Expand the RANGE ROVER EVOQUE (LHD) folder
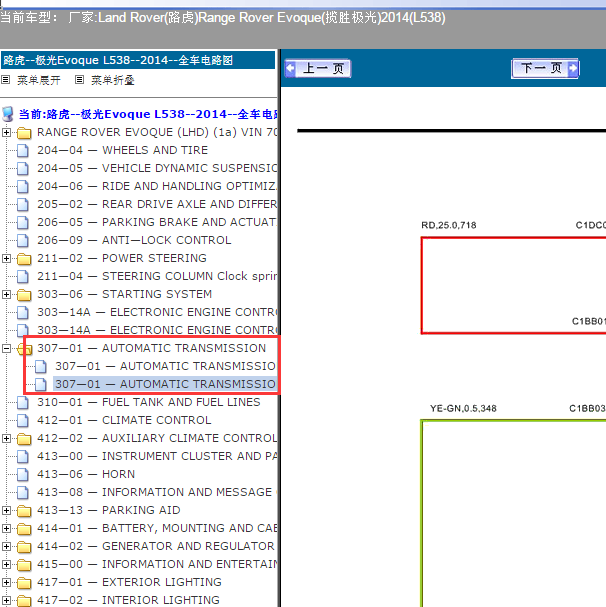606x607 pixels. tap(6, 132)
